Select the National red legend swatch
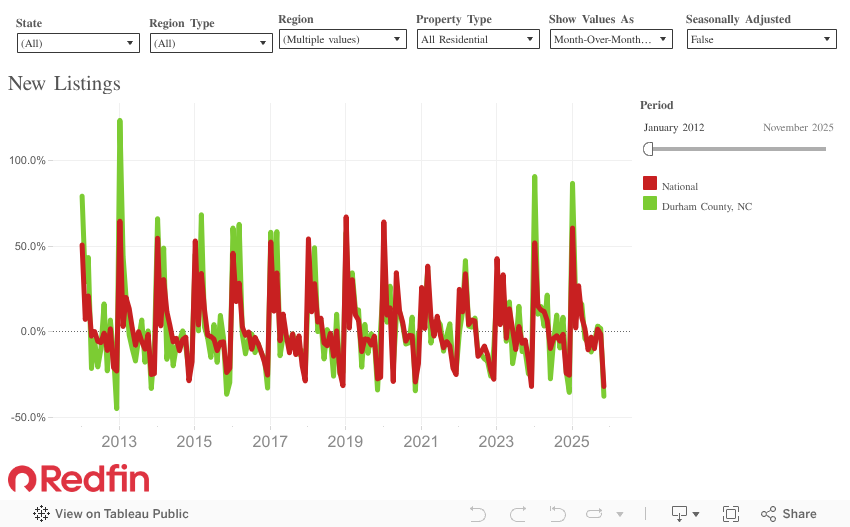Image resolution: width=850 pixels, height=527 pixels. (649, 183)
